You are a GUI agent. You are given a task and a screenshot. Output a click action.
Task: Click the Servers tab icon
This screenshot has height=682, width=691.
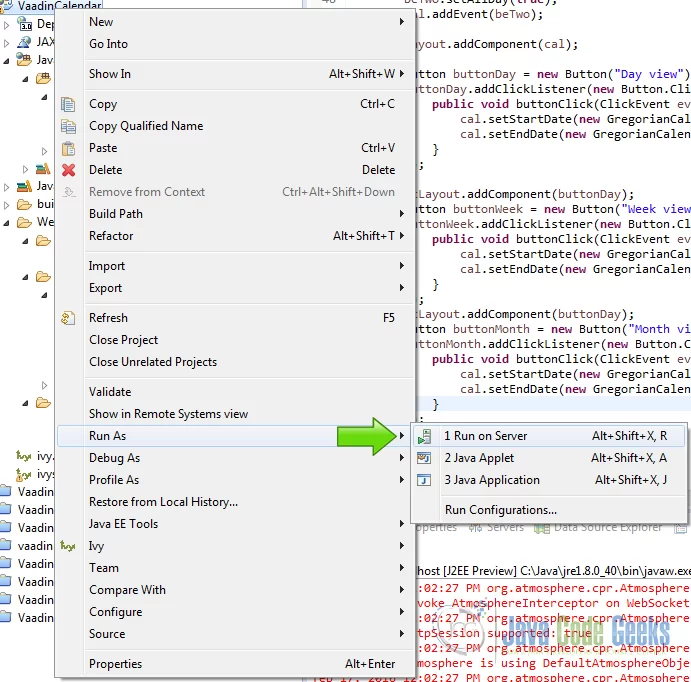476,528
